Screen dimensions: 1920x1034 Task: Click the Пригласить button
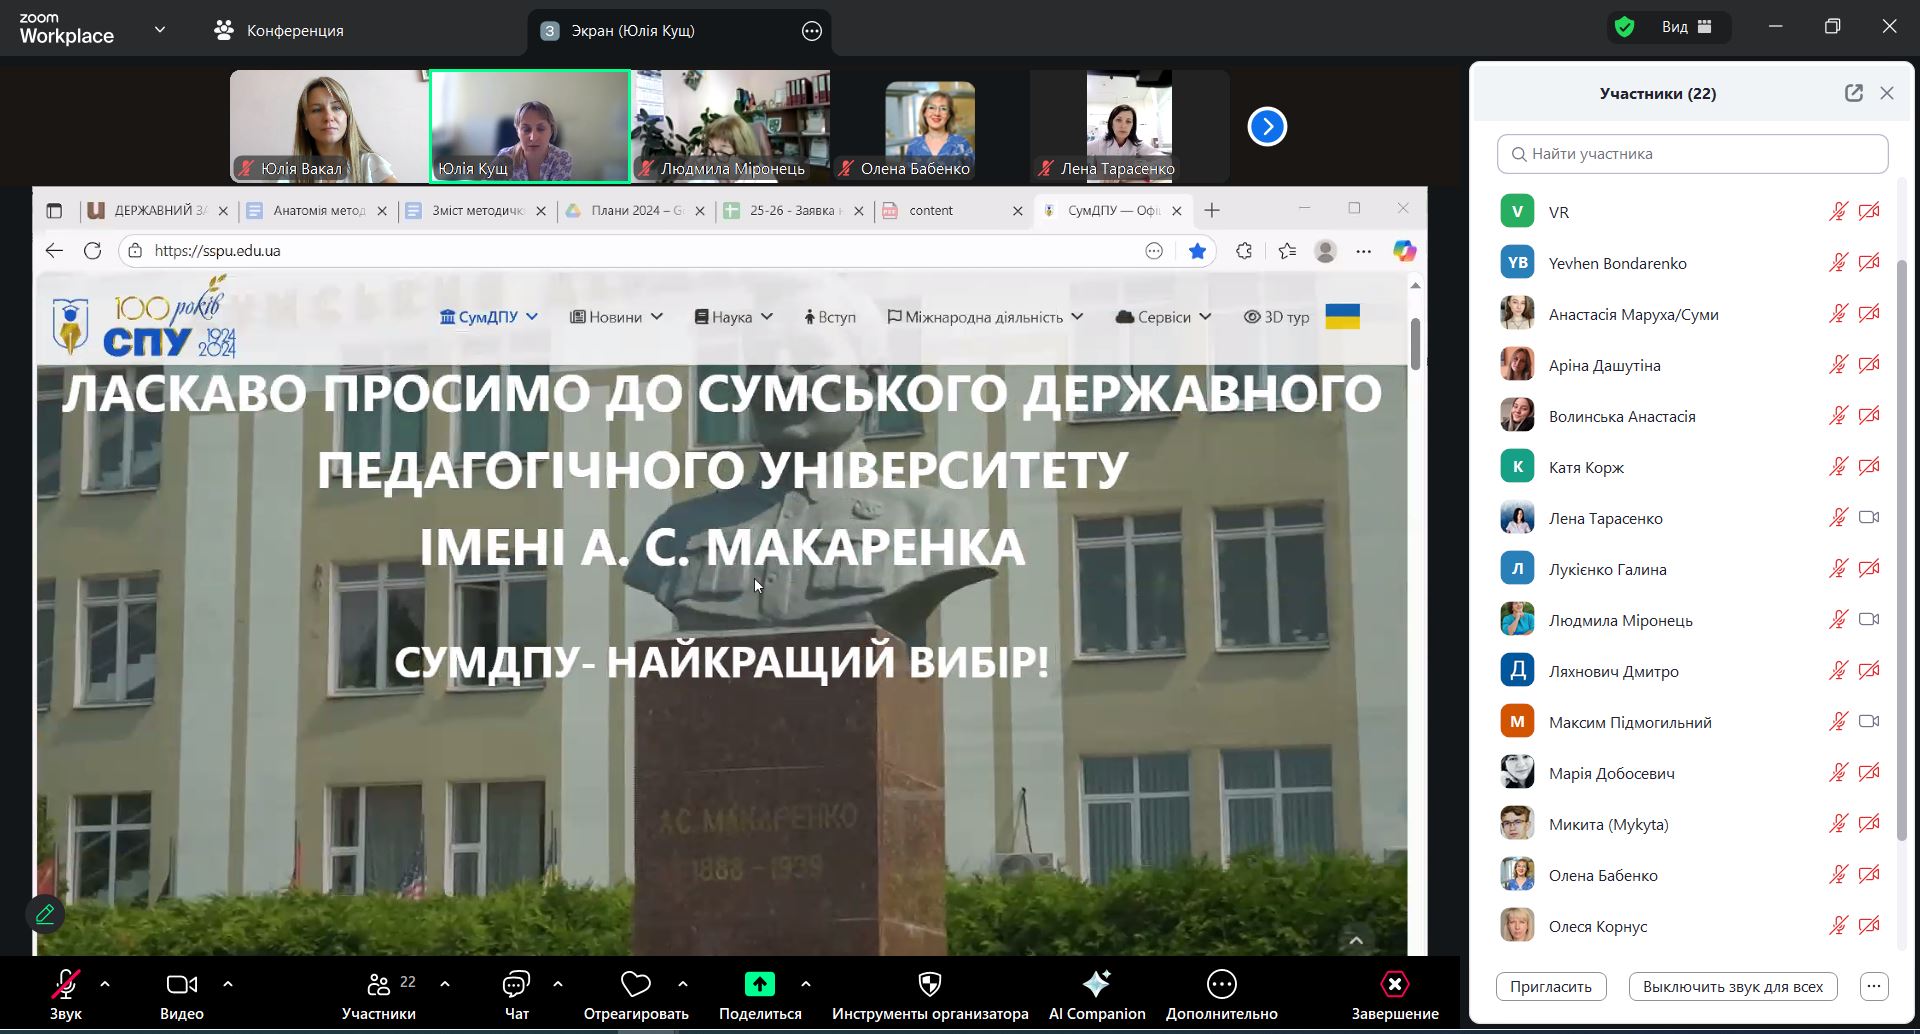click(x=1550, y=987)
